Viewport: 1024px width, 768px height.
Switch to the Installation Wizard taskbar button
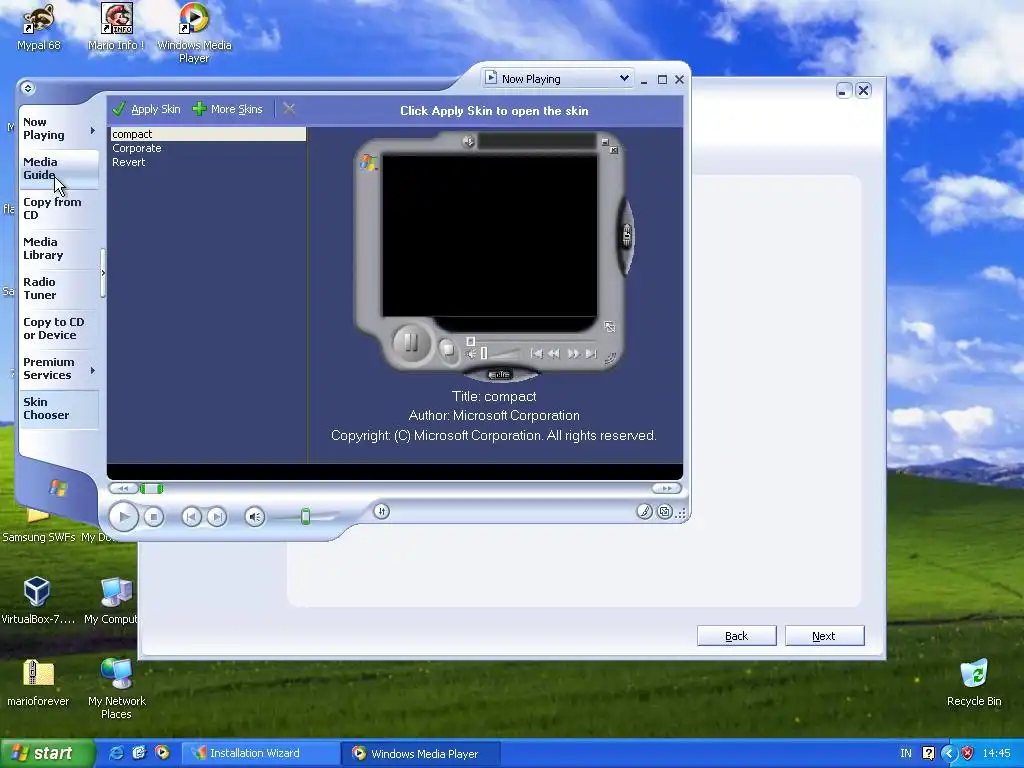(260, 753)
